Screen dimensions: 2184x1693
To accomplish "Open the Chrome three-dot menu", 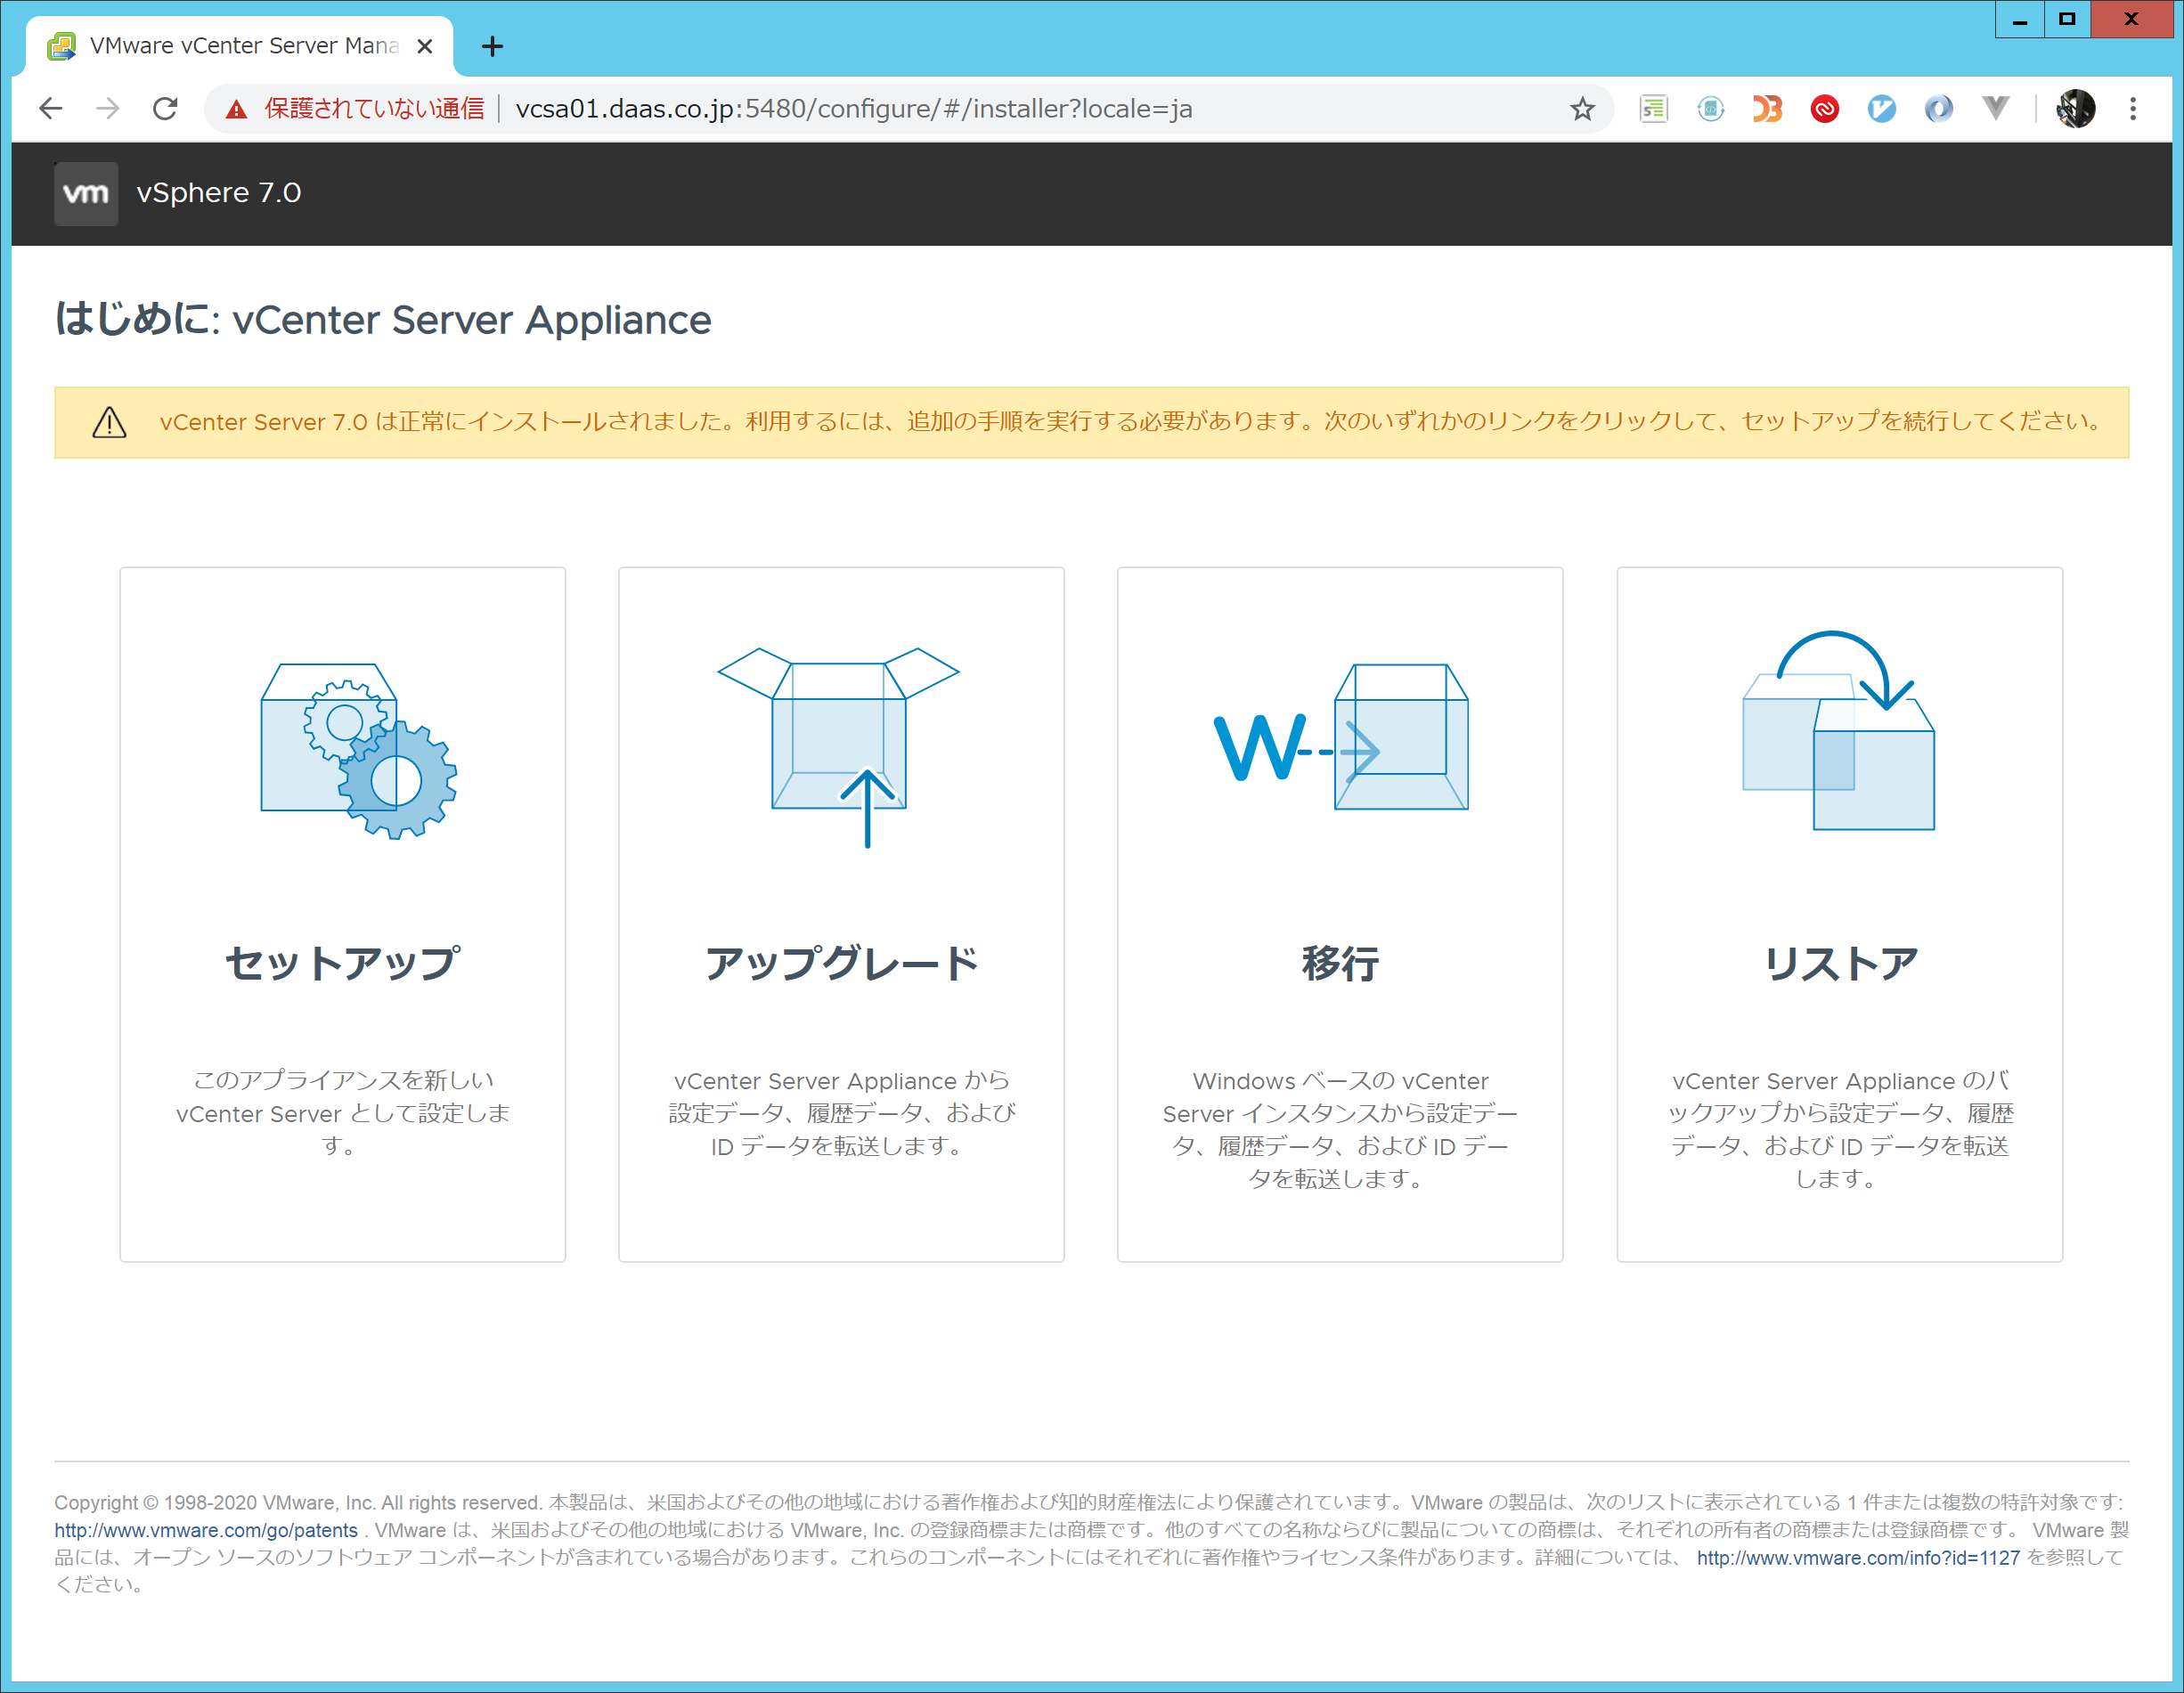I will (2133, 108).
